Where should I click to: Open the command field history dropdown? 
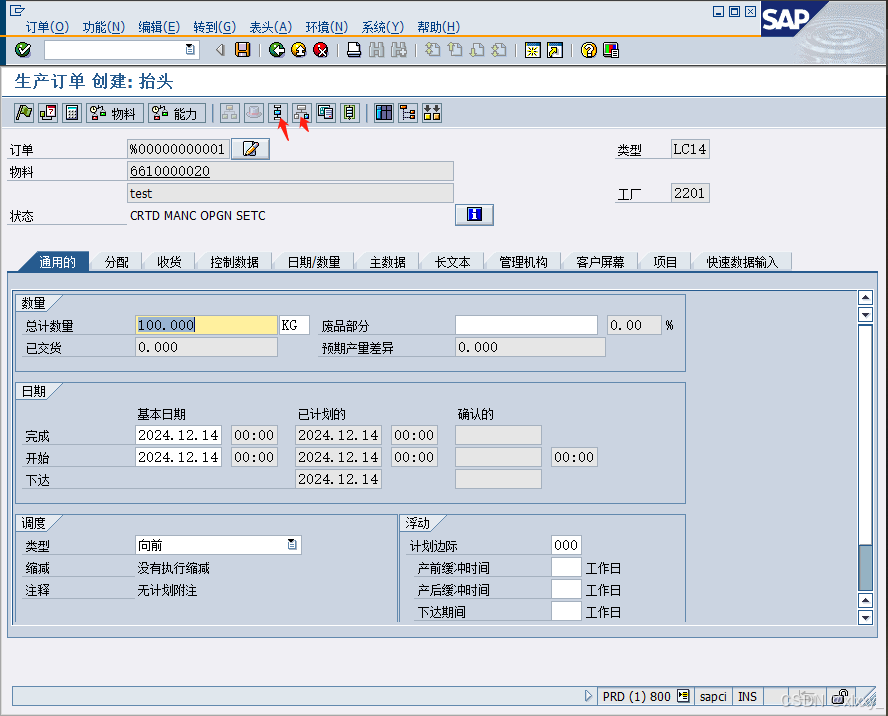point(190,50)
